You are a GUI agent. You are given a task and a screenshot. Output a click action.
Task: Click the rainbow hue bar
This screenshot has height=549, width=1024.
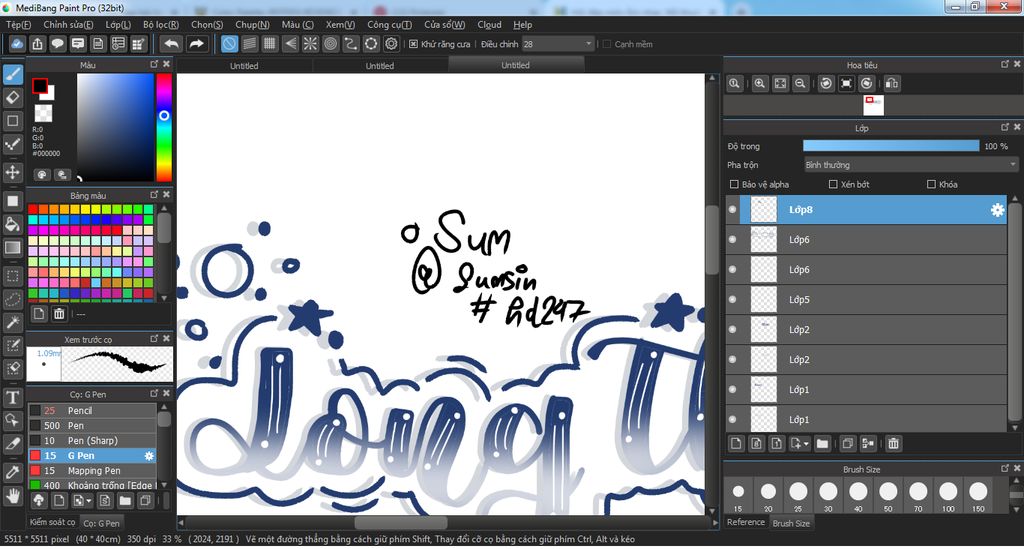[x=164, y=127]
